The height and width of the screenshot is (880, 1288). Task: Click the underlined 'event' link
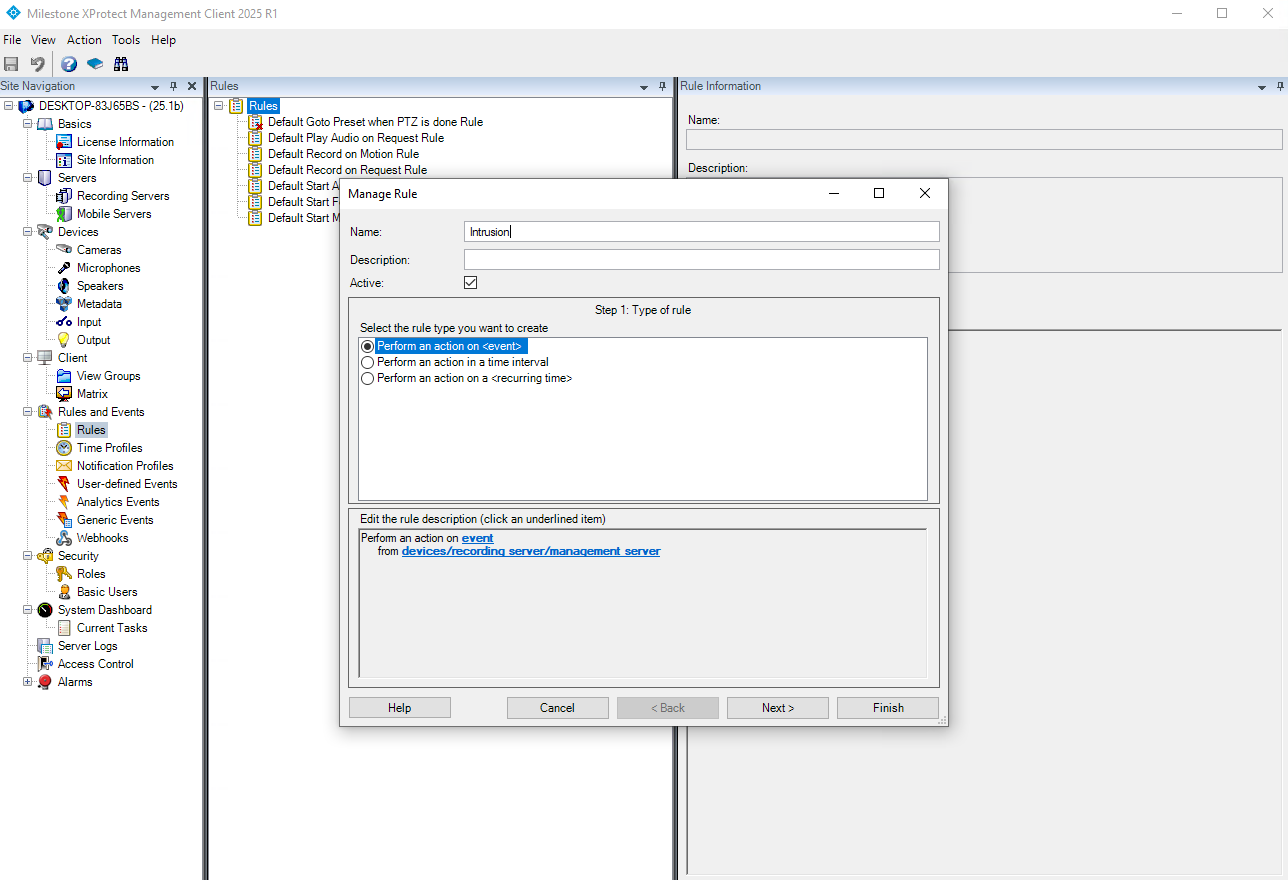tap(477, 538)
